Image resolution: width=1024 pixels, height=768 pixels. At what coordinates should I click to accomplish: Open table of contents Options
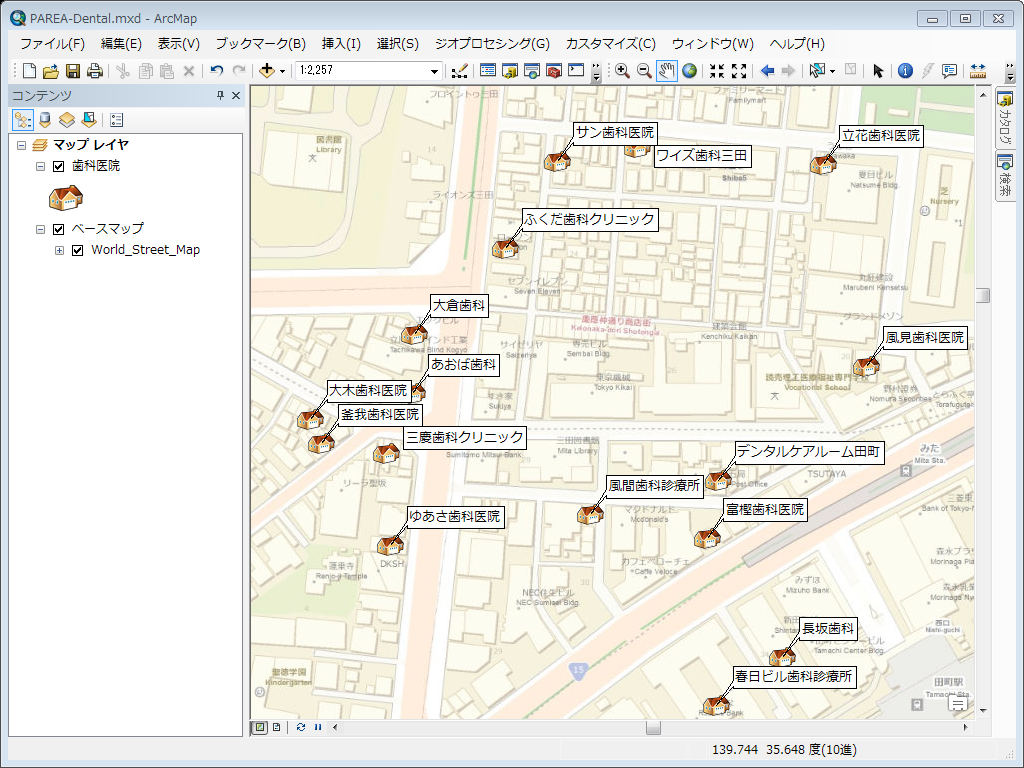[117, 120]
